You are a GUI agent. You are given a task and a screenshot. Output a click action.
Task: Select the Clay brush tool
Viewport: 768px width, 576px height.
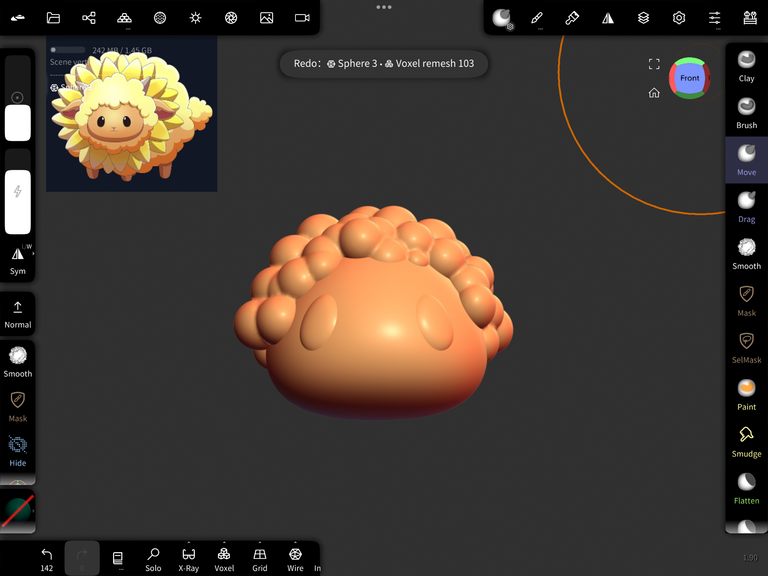746,67
